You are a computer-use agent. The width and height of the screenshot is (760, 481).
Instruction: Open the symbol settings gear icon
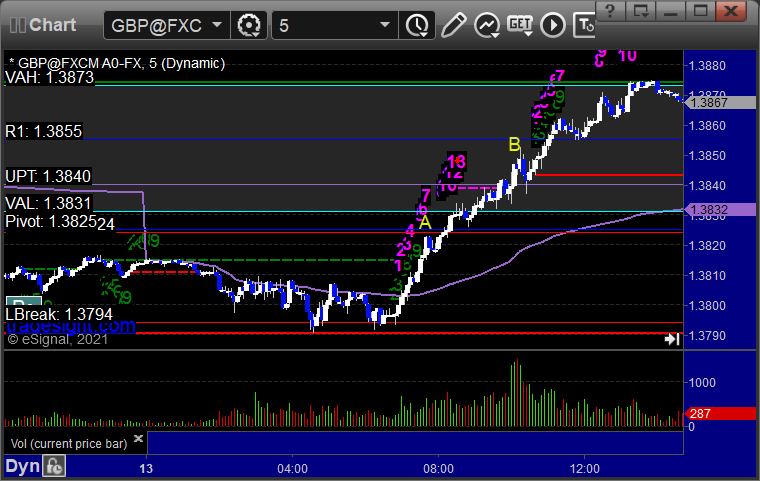[249, 25]
